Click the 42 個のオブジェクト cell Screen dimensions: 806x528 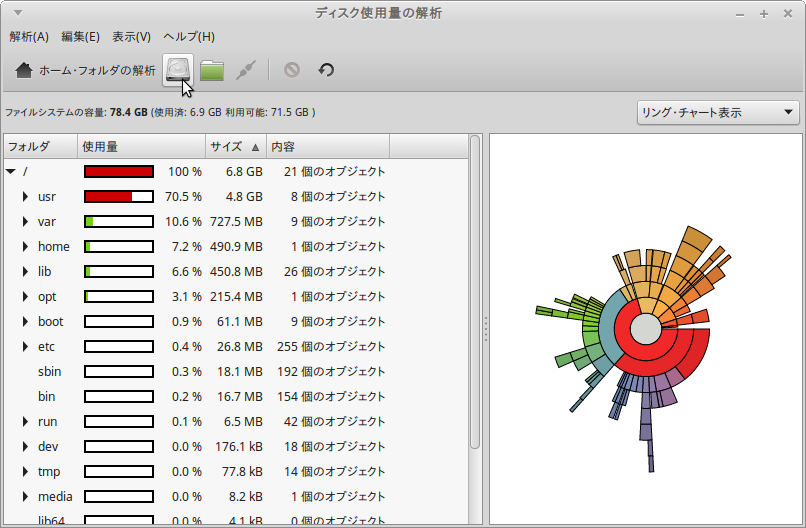334,422
